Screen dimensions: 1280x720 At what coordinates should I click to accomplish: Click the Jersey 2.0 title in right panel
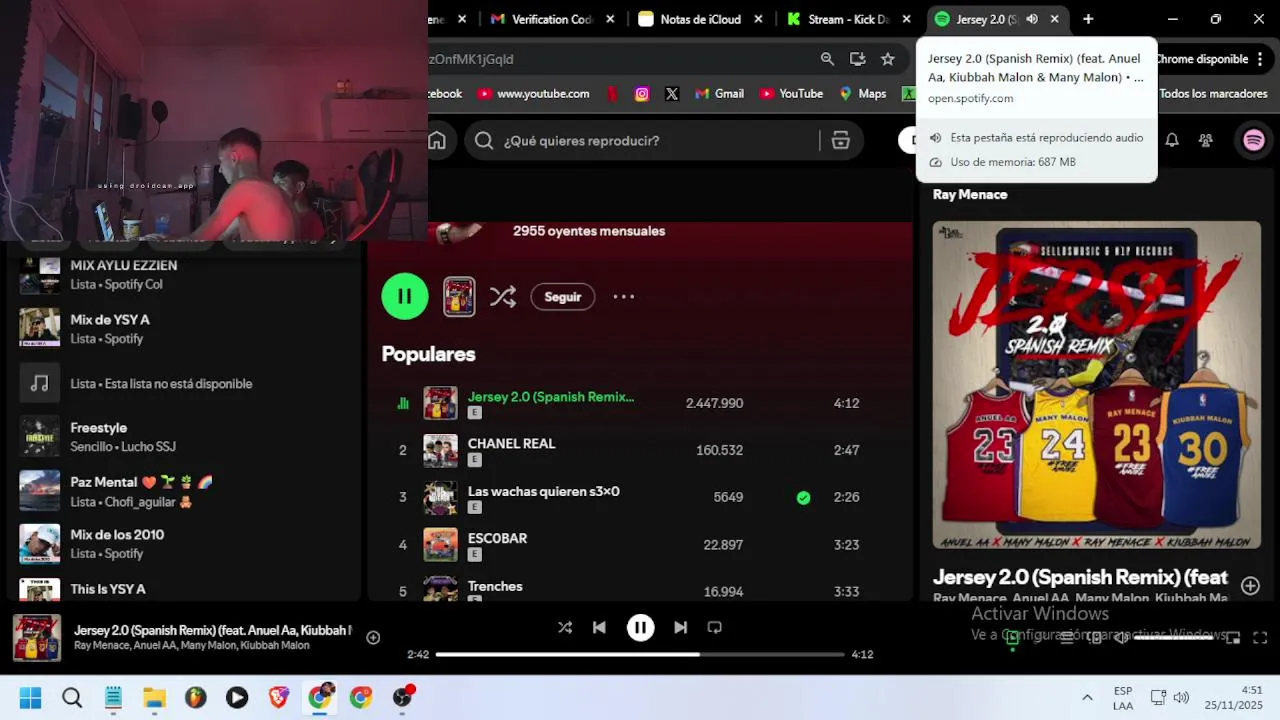[x=1080, y=577]
